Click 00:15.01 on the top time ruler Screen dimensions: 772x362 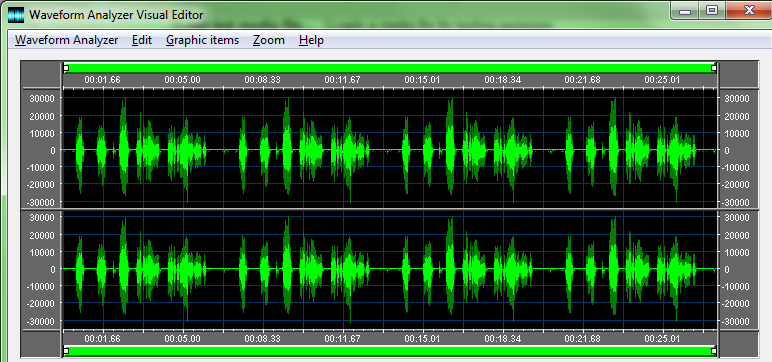[422, 79]
